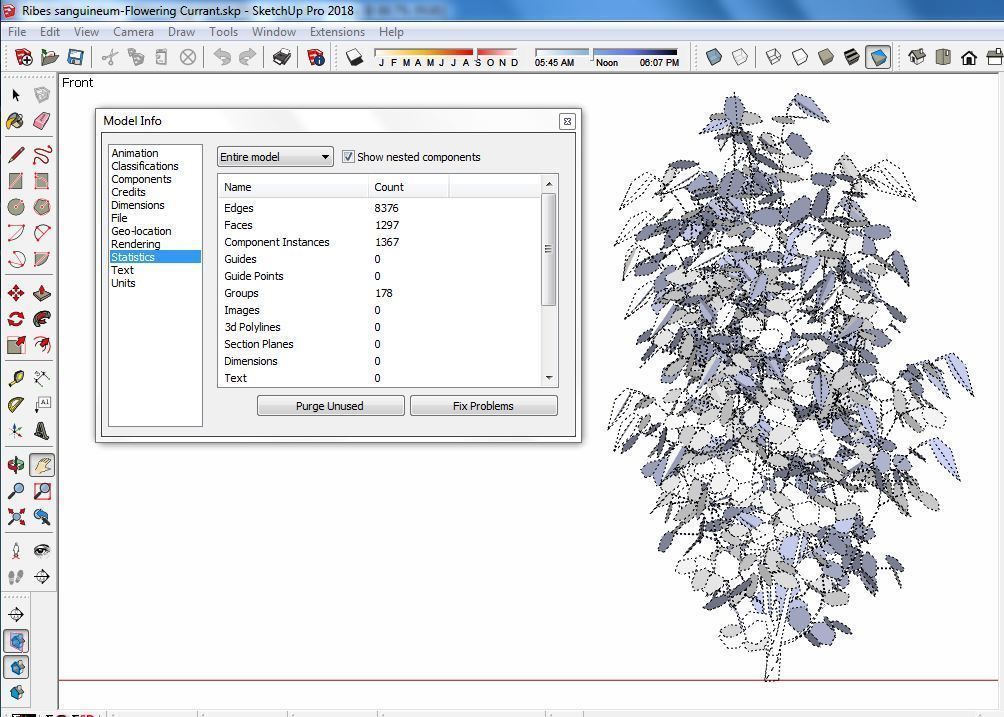Select the Scale tool
The width and height of the screenshot is (1004, 717).
tap(16, 345)
